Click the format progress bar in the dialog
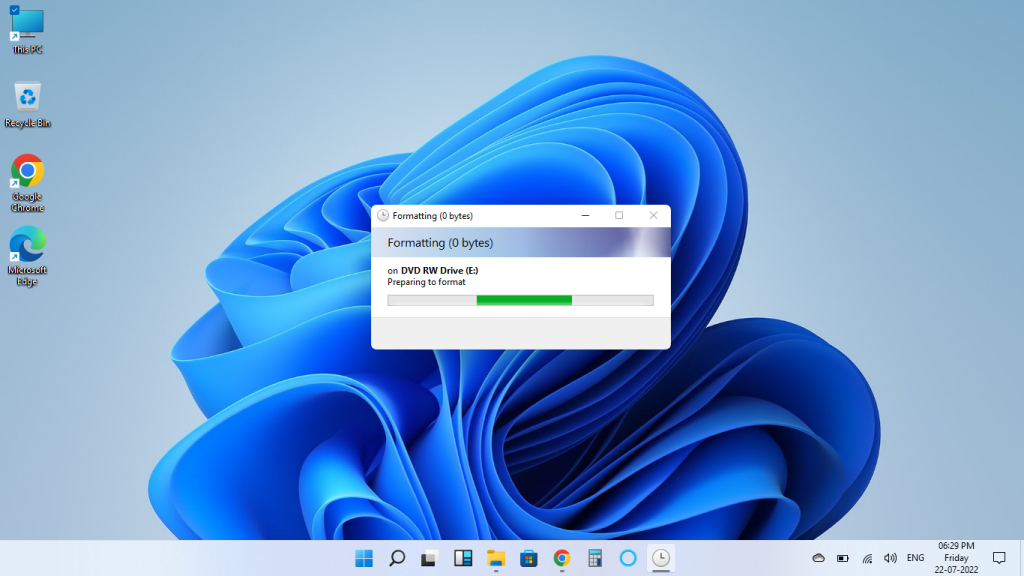Image resolution: width=1024 pixels, height=576 pixels. click(520, 299)
